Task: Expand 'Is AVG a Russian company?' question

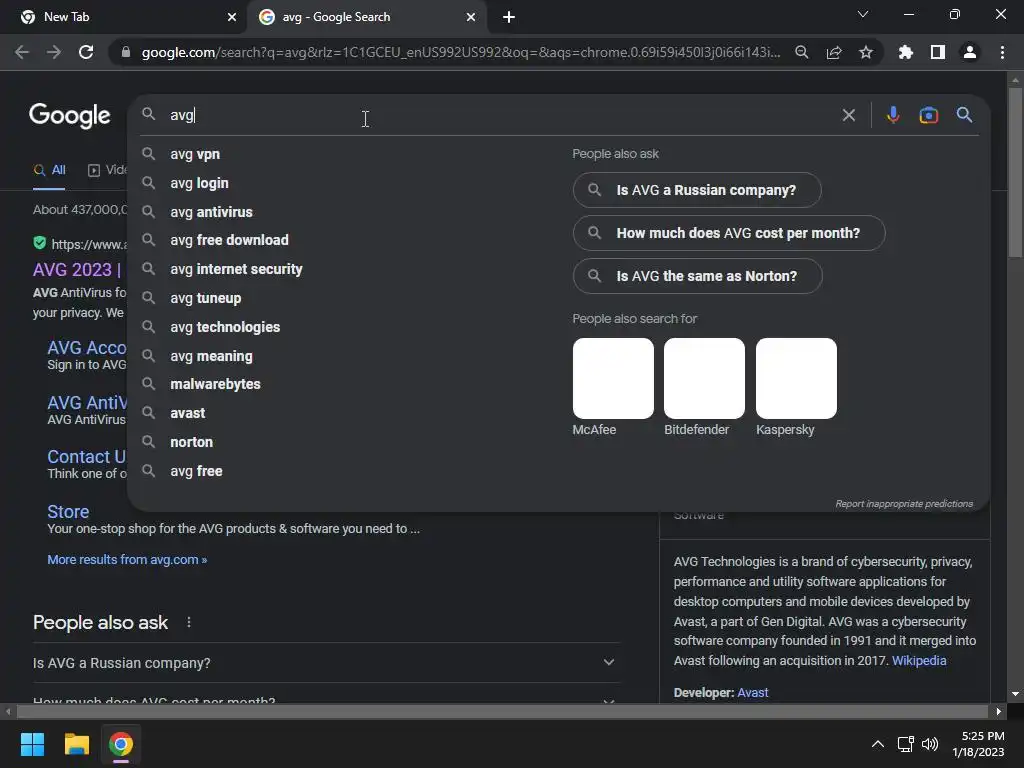Action: (x=326, y=663)
